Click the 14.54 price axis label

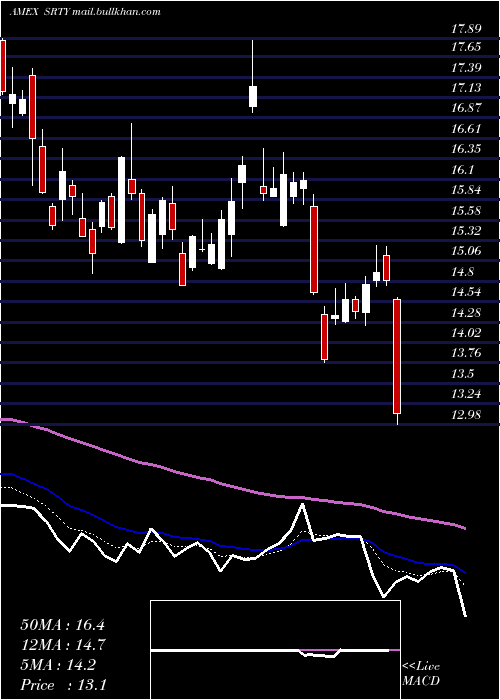point(466,292)
